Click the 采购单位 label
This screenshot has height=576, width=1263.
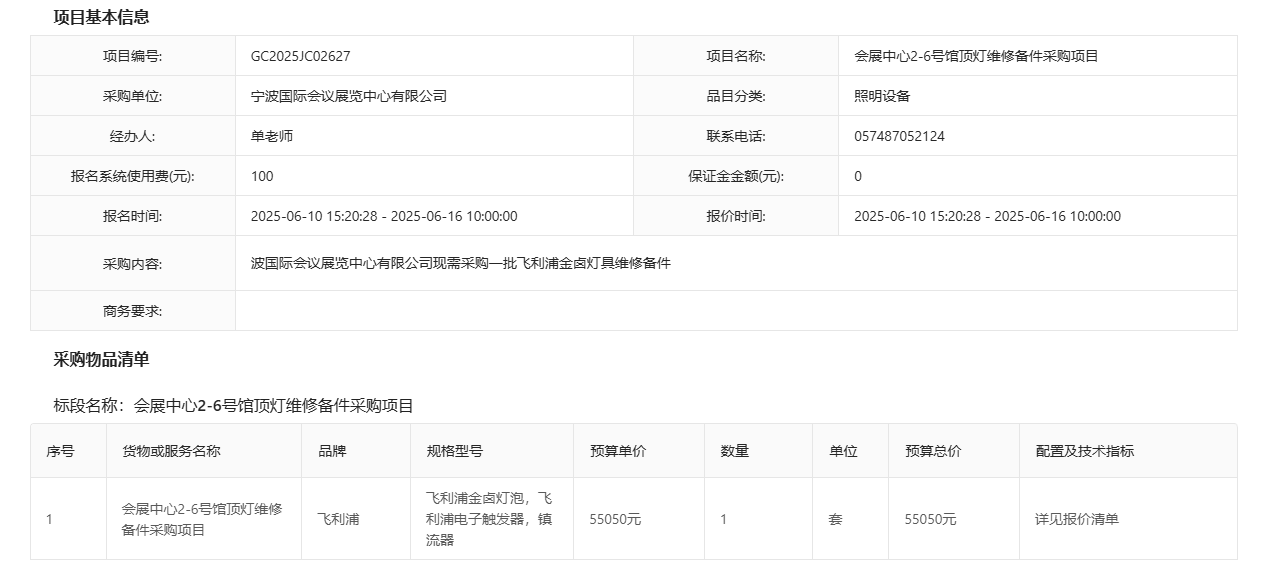tap(132, 96)
